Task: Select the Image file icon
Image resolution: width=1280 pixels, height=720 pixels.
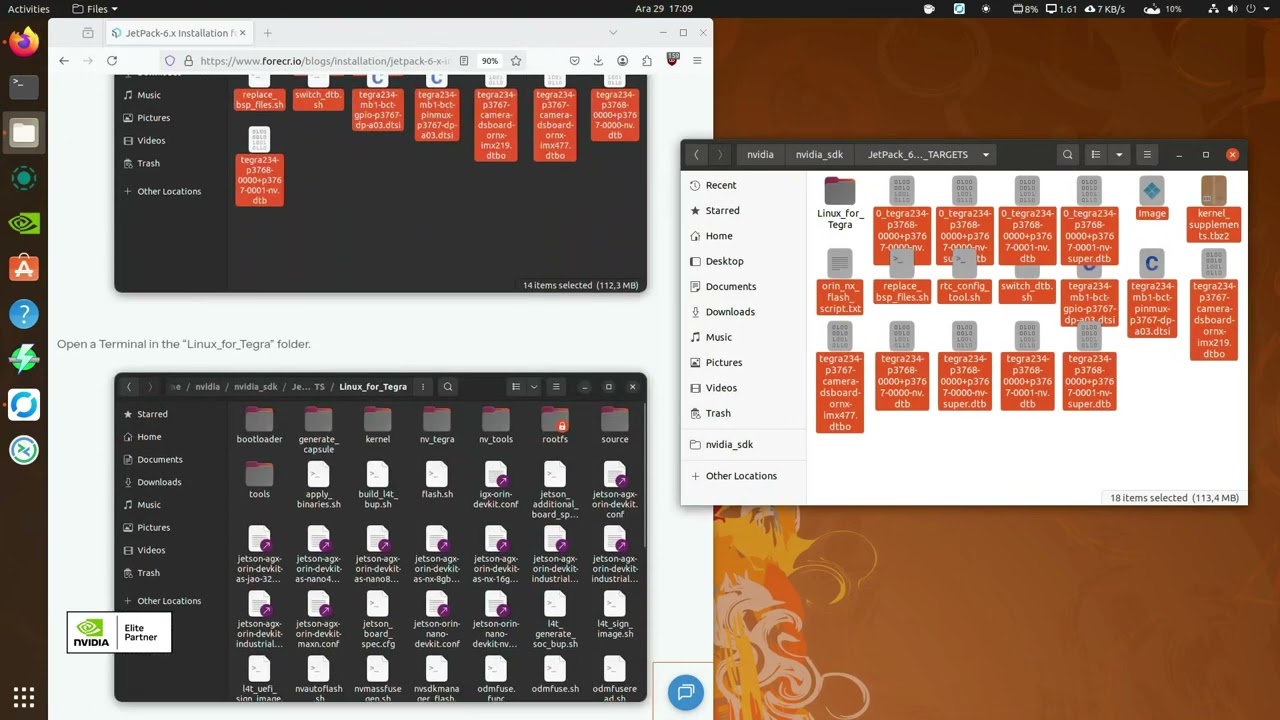Action: (x=1152, y=190)
